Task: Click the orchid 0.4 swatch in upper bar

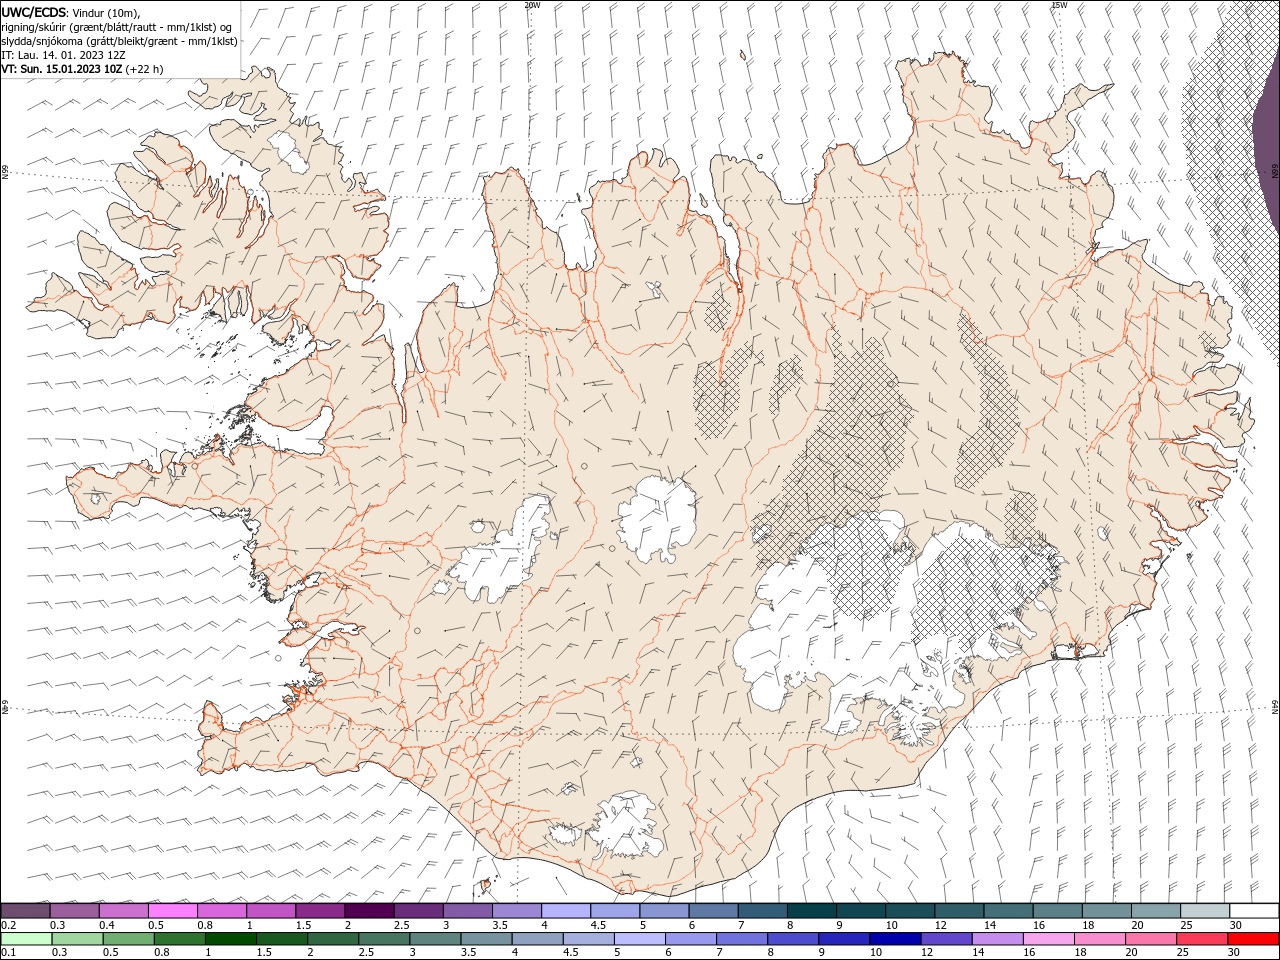Action: [x=123, y=910]
